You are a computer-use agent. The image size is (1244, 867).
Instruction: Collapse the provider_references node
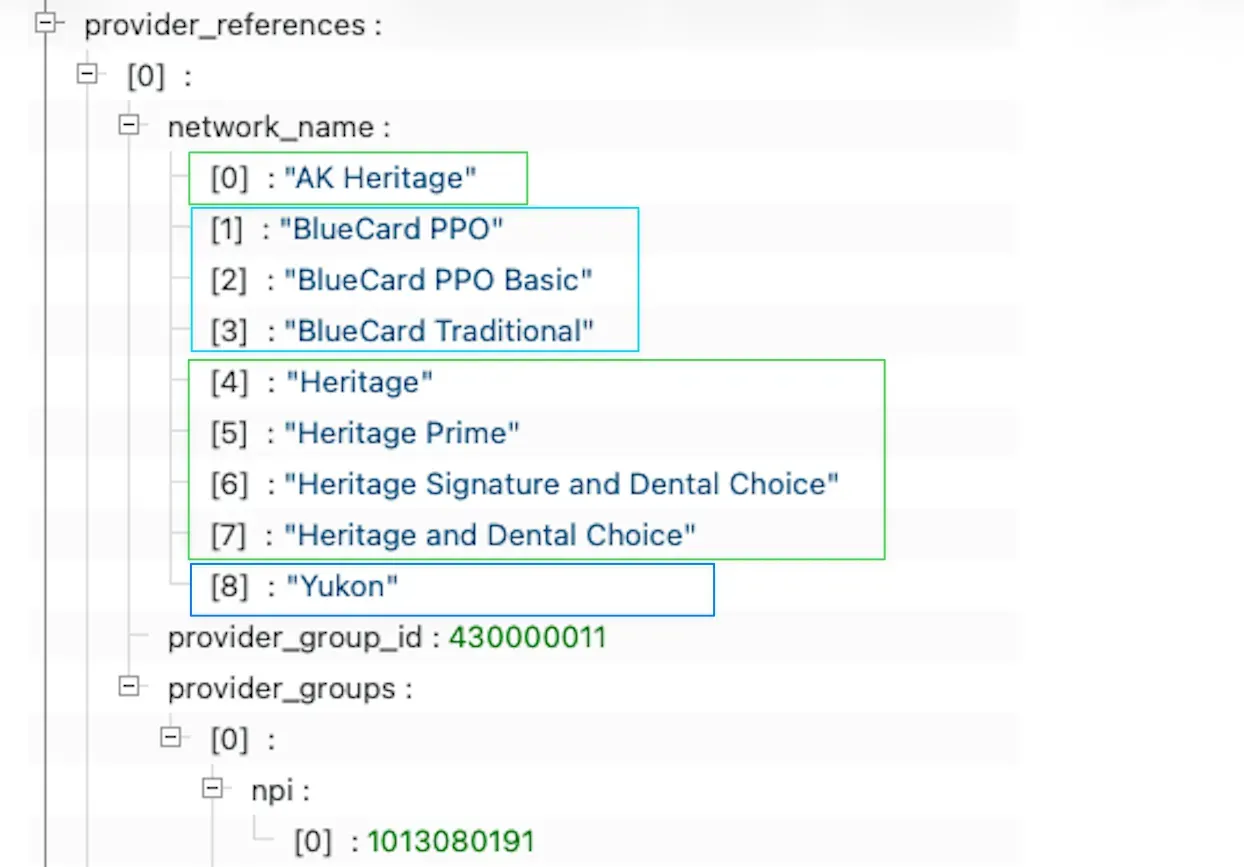45,23
